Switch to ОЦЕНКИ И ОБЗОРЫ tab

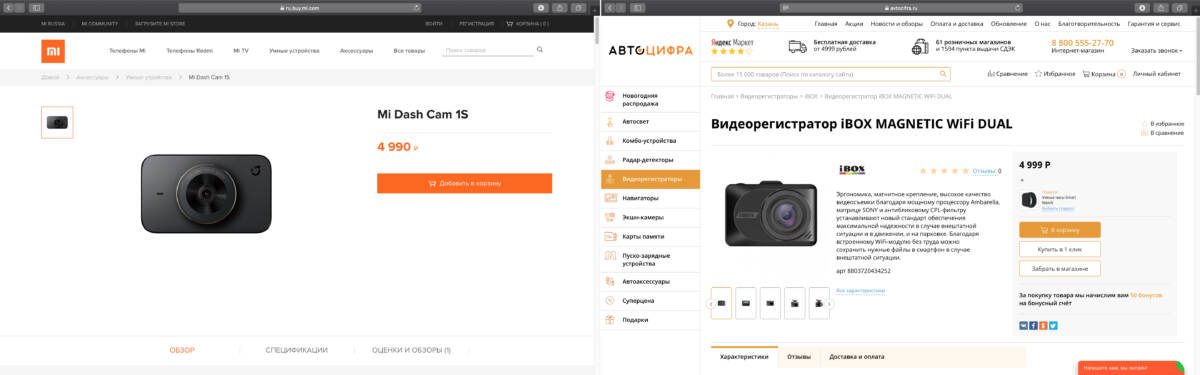[x=411, y=350]
